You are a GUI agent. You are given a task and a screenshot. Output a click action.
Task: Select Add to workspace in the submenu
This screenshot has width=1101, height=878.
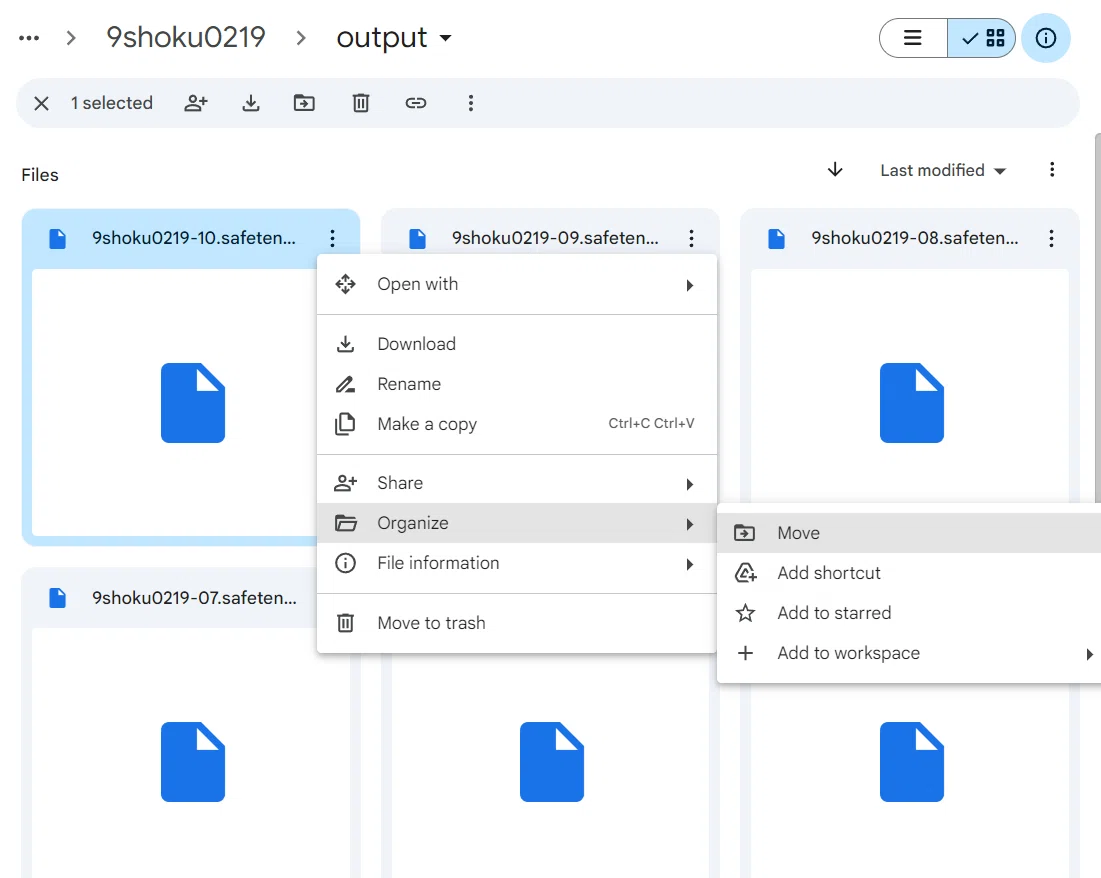pyautogui.click(x=909, y=653)
